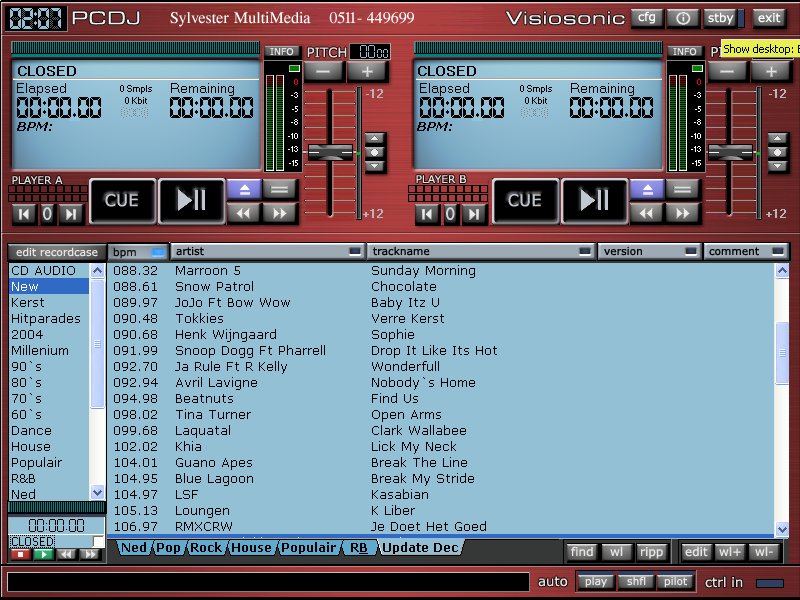The height and width of the screenshot is (600, 800).
Task: Click the ripp button
Action: (651, 552)
